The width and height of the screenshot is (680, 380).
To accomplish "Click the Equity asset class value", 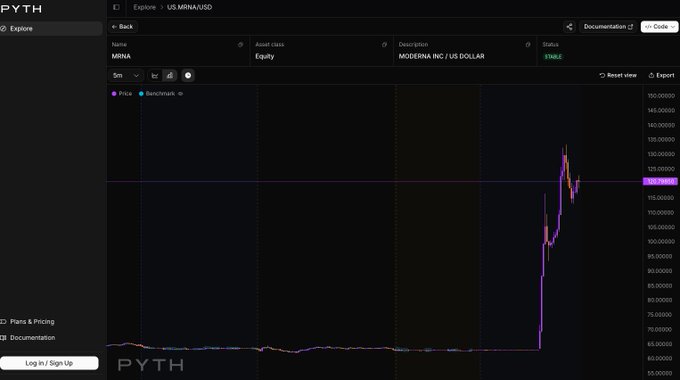I will click(x=265, y=56).
